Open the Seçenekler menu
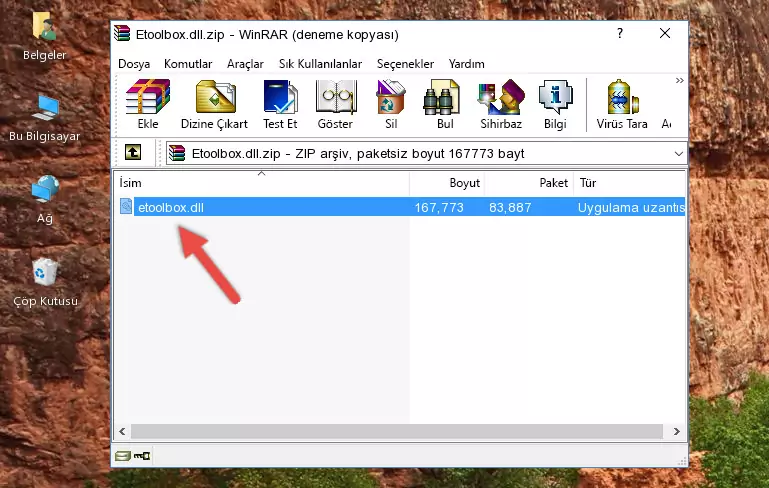Image resolution: width=769 pixels, height=488 pixels. coord(405,64)
